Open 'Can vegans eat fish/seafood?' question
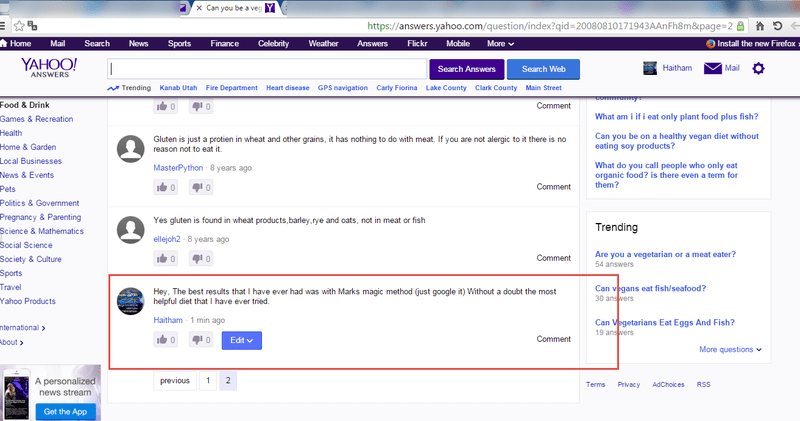Viewport: 800px width, 421px height. click(651, 288)
